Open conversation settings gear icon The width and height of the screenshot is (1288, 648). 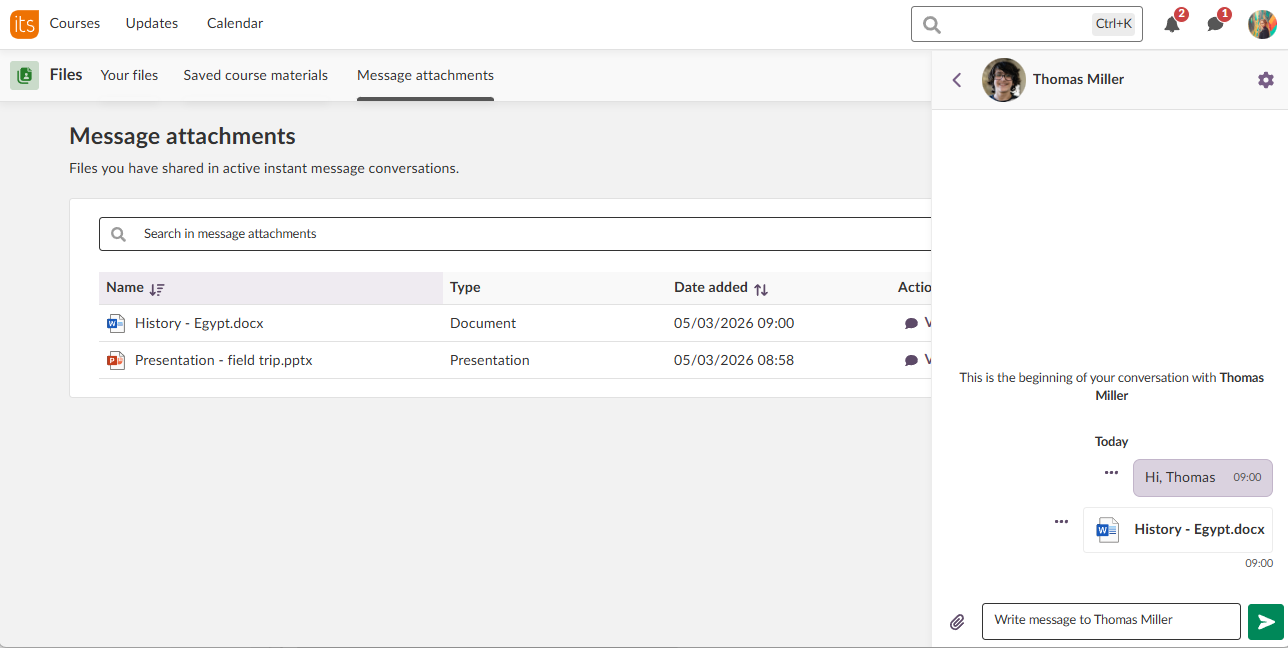[1265, 80]
